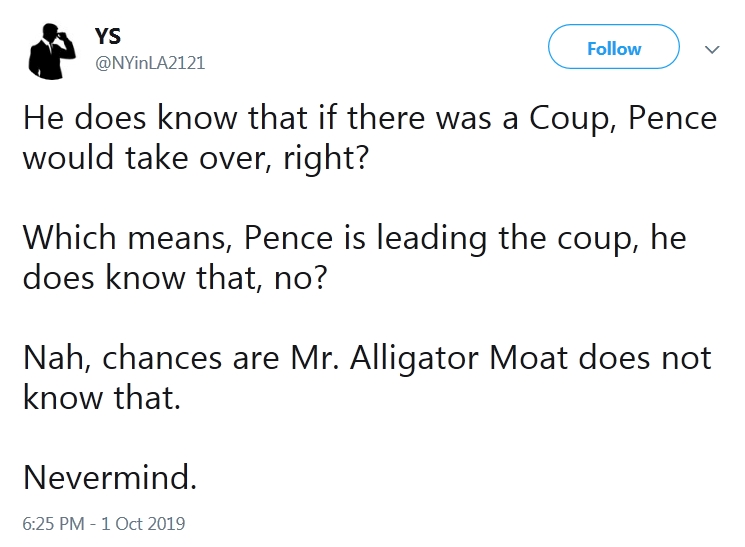Open the @NYinLA2121 handle link
Screen dimensions: 745x547
click(x=150, y=63)
